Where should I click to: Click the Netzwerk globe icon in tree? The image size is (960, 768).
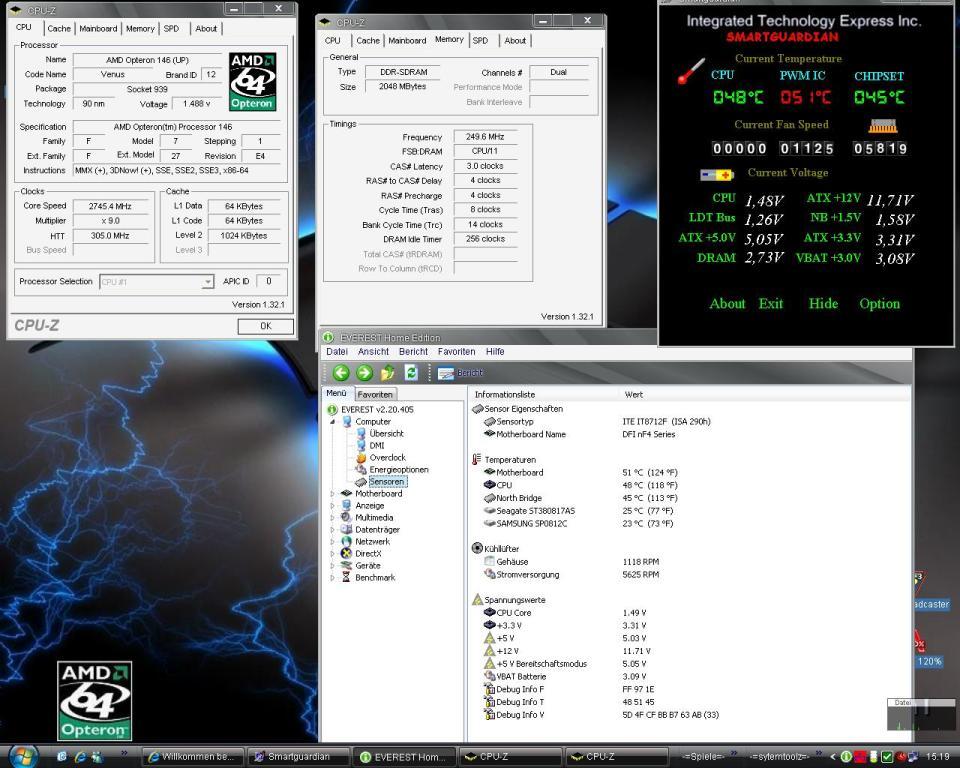pos(347,542)
